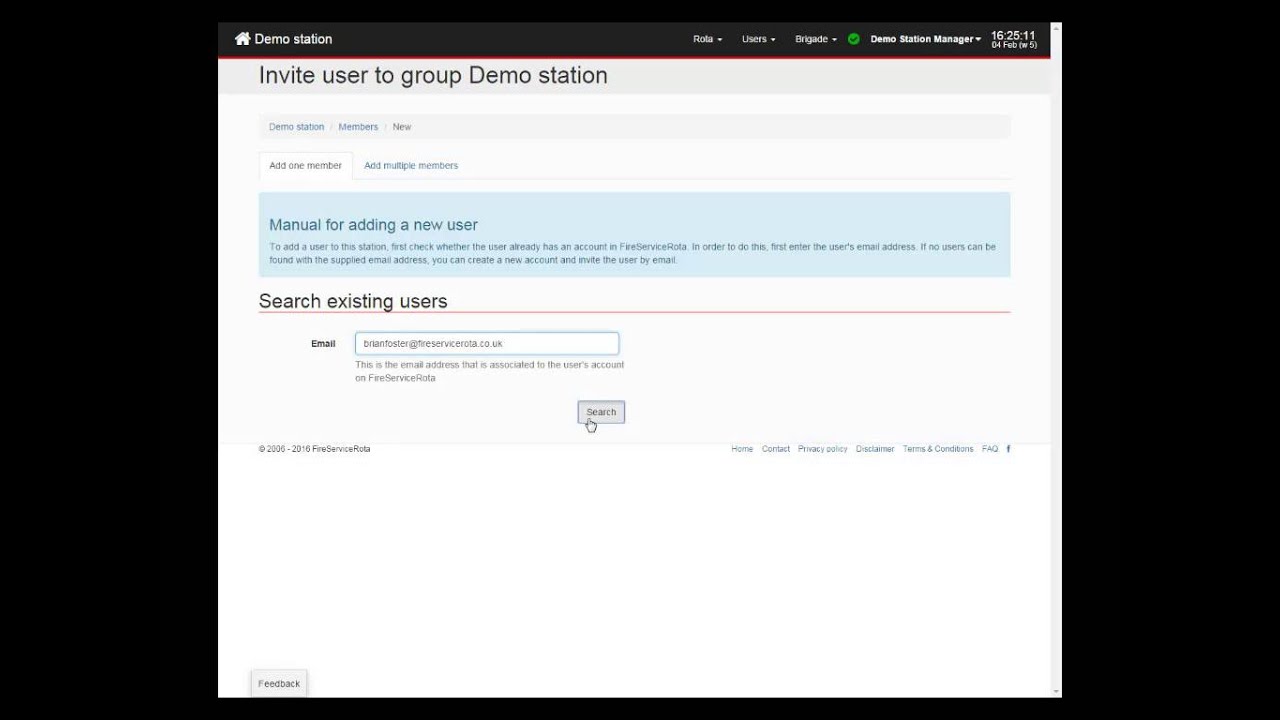This screenshot has width=1280, height=720.
Task: Switch to the Add one member tab
Action: click(305, 166)
